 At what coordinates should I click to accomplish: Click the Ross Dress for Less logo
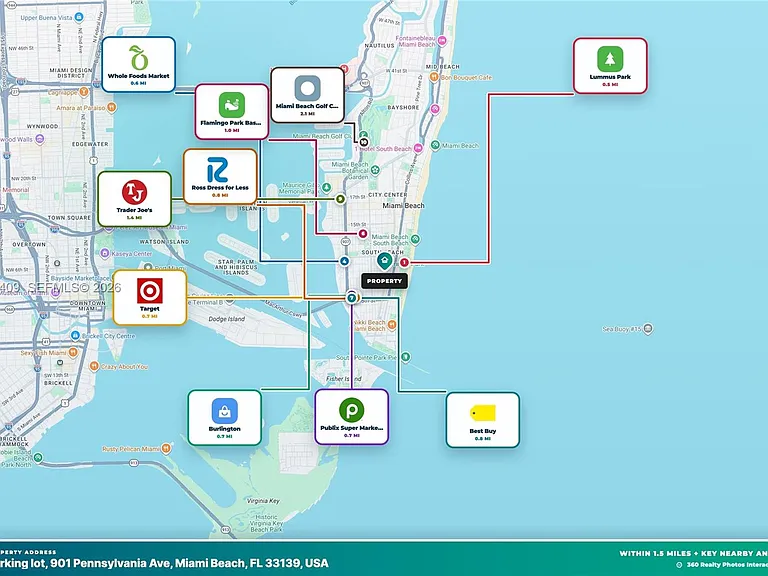[x=217, y=169]
